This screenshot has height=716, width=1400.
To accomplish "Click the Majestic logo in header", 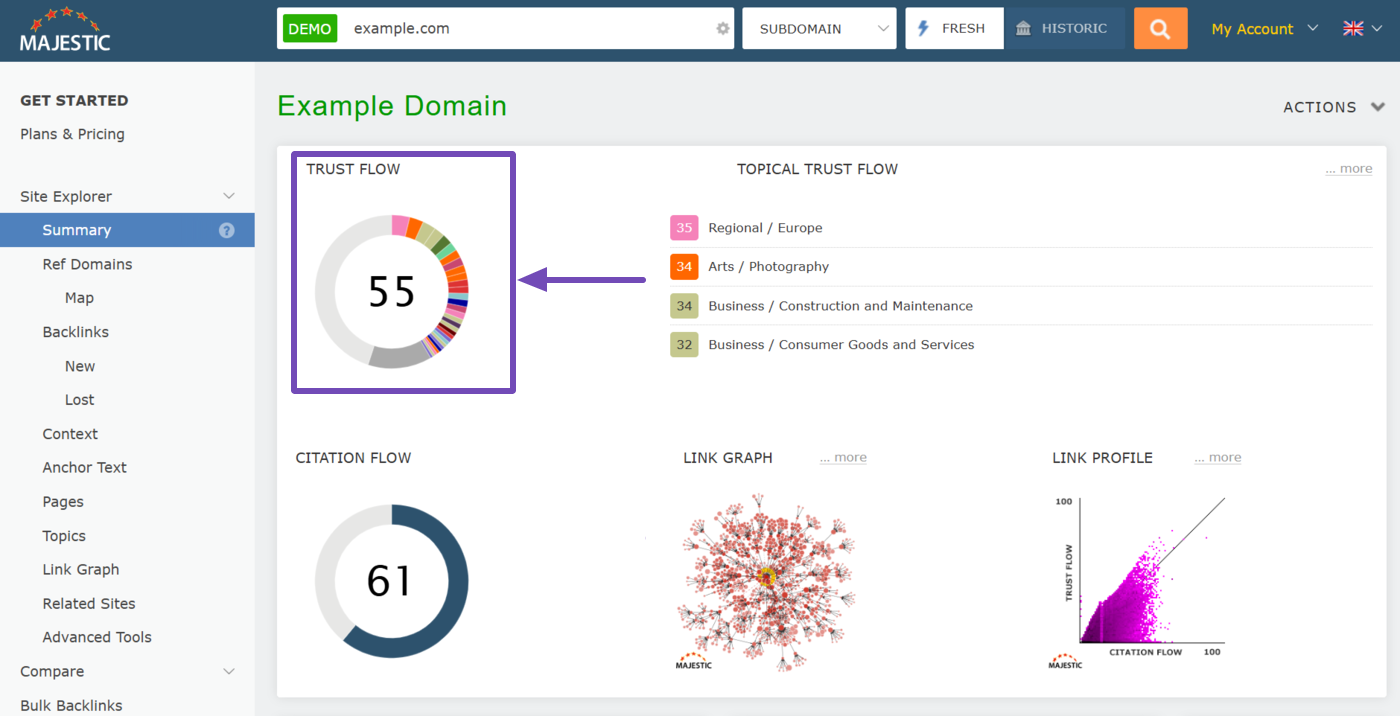I will (65, 29).
